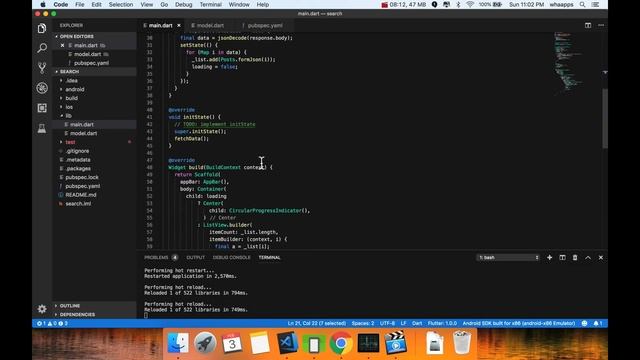Viewport: 640px width, 360px height.
Task: Switch to the Problems panel tab
Action: [161, 258]
